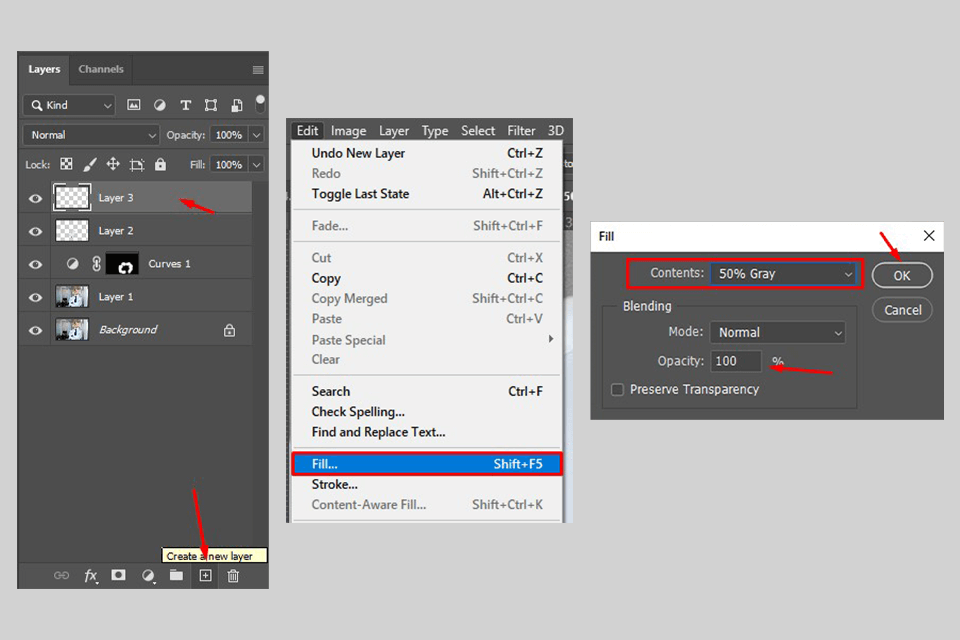Expand the Paste Special submenu

click(x=427, y=339)
